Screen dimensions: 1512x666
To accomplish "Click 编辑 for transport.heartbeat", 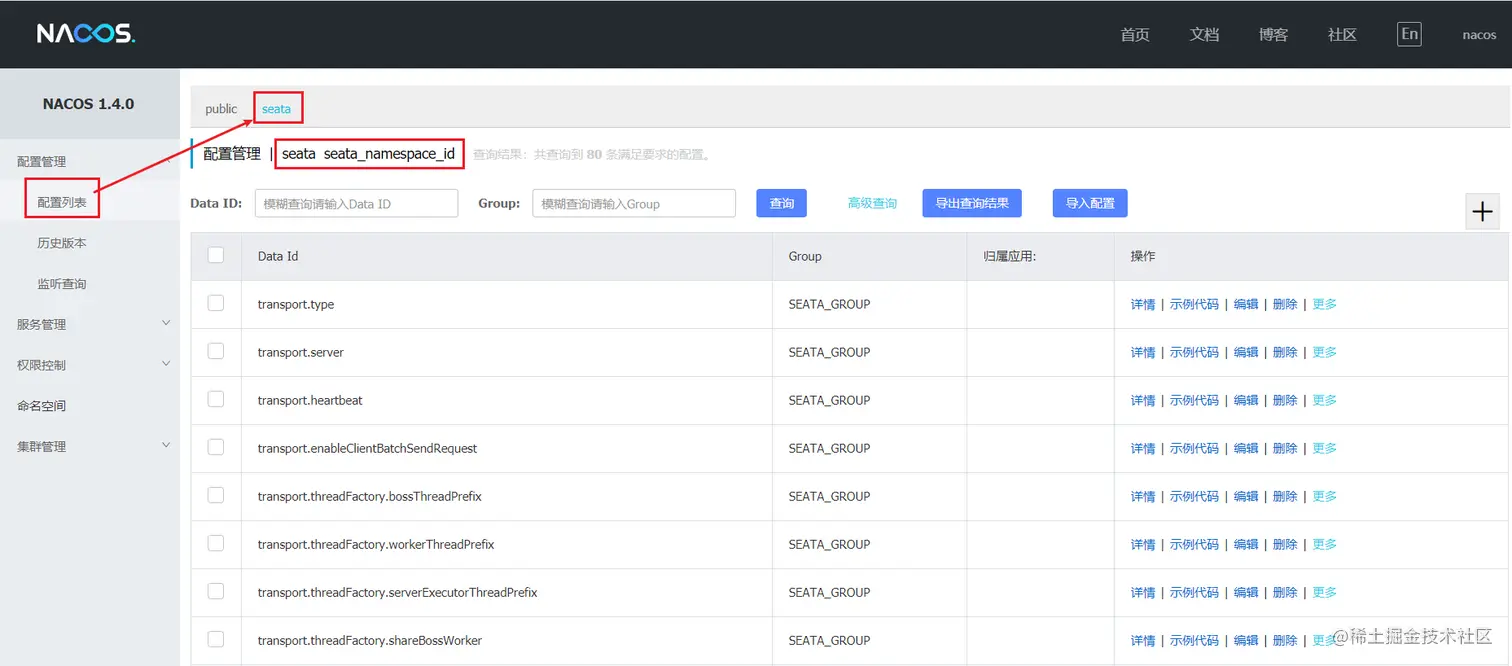I will 1246,400.
